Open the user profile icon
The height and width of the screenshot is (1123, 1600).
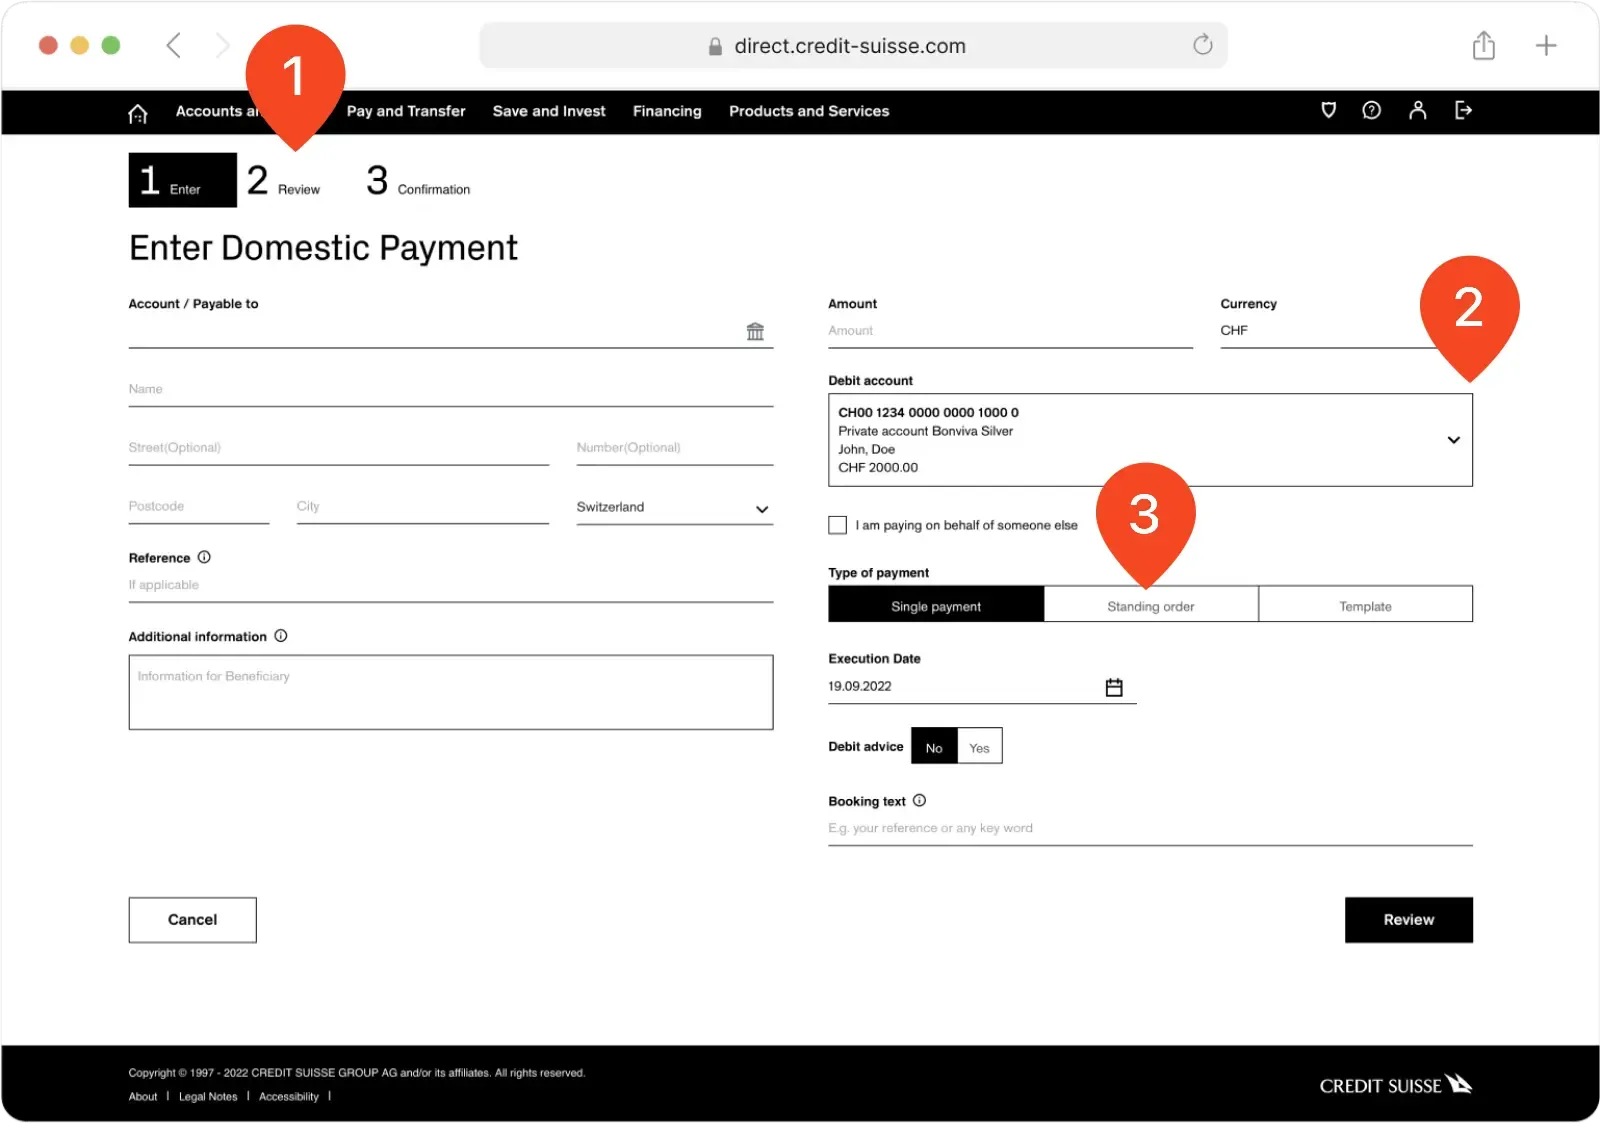[x=1418, y=111]
